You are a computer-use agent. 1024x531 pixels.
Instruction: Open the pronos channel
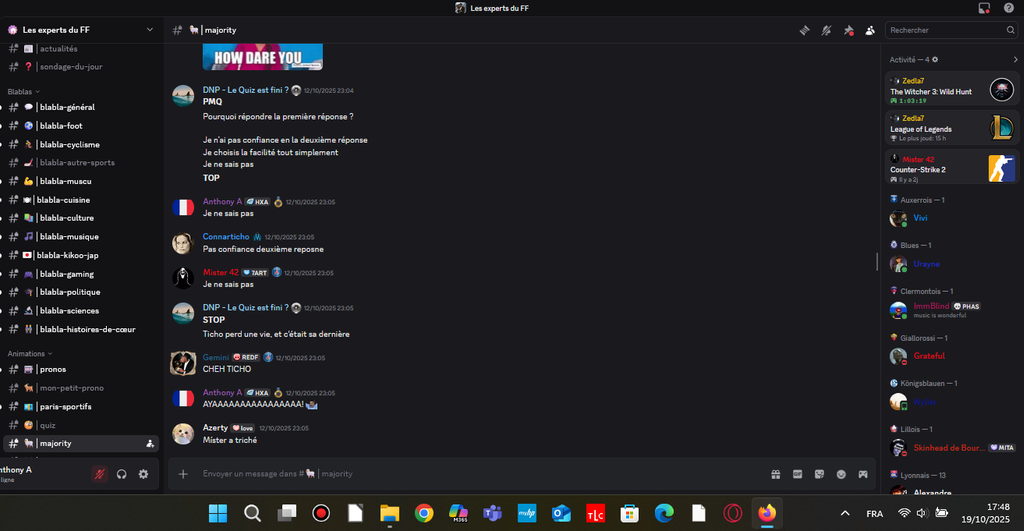click(81, 369)
